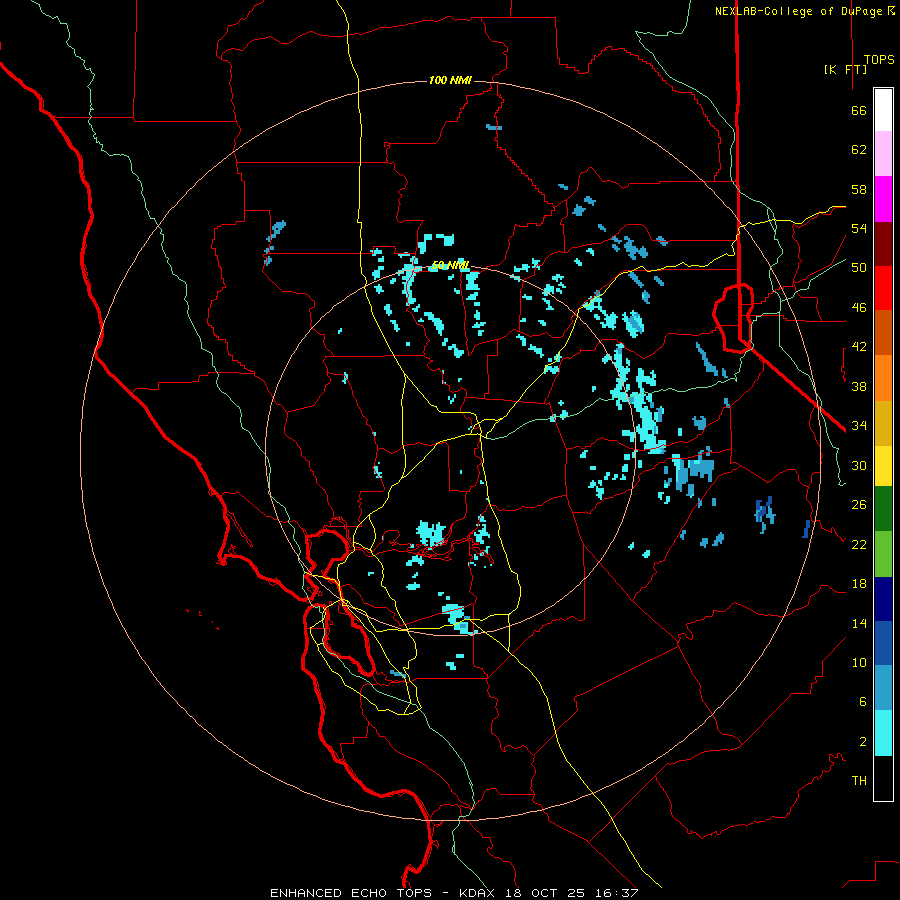Click the 100 NMI range ring label
The image size is (900, 900).
coord(450,80)
